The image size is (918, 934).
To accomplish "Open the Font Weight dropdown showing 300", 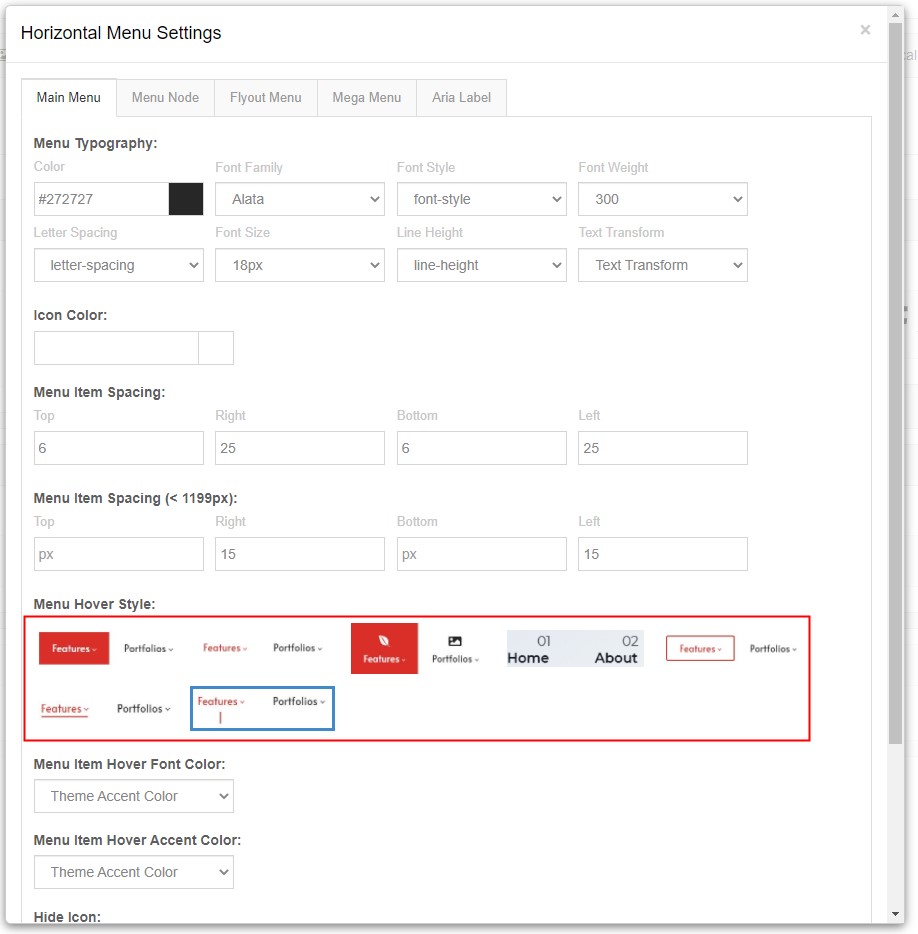I will pyautogui.click(x=662, y=199).
